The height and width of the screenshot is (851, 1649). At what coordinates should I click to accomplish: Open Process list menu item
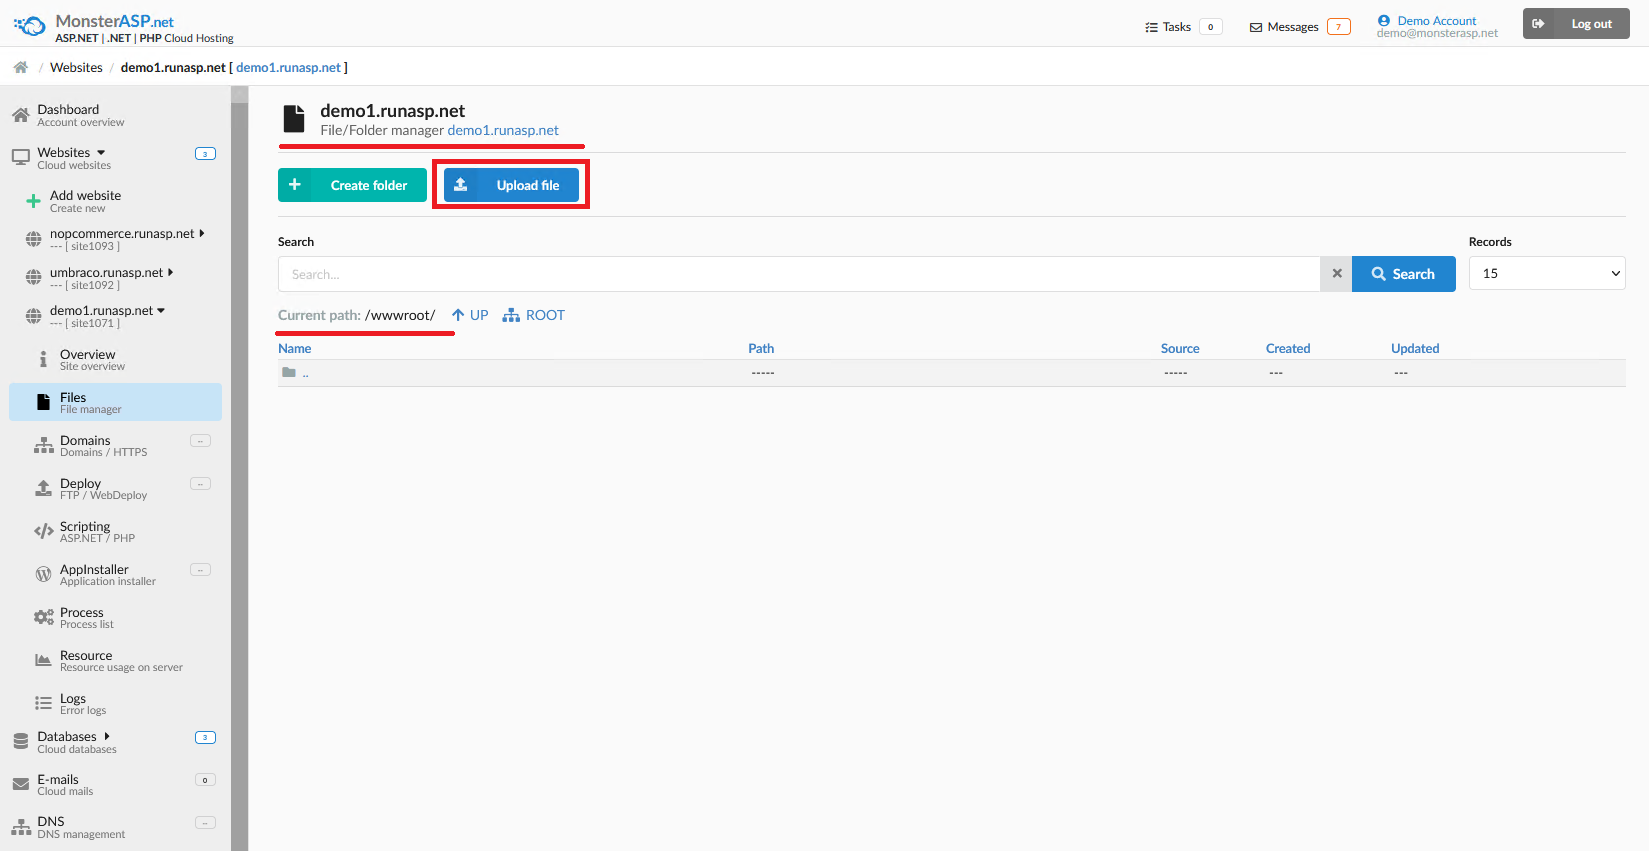[x=115, y=617]
